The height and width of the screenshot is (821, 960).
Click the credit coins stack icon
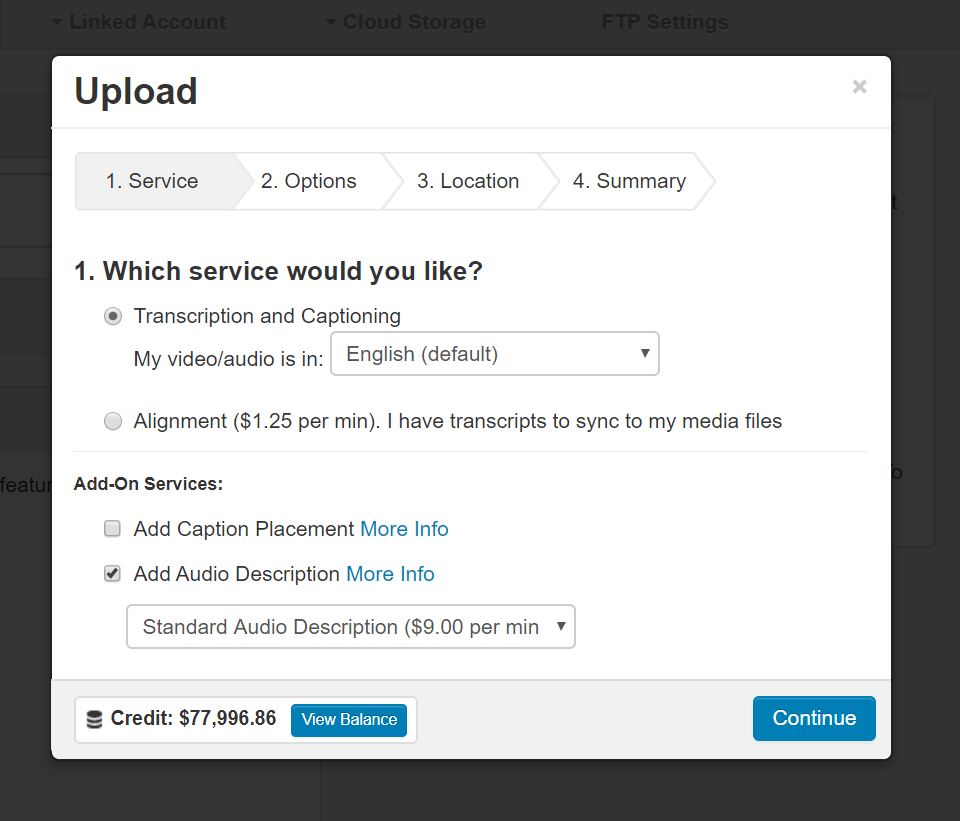[x=95, y=720]
